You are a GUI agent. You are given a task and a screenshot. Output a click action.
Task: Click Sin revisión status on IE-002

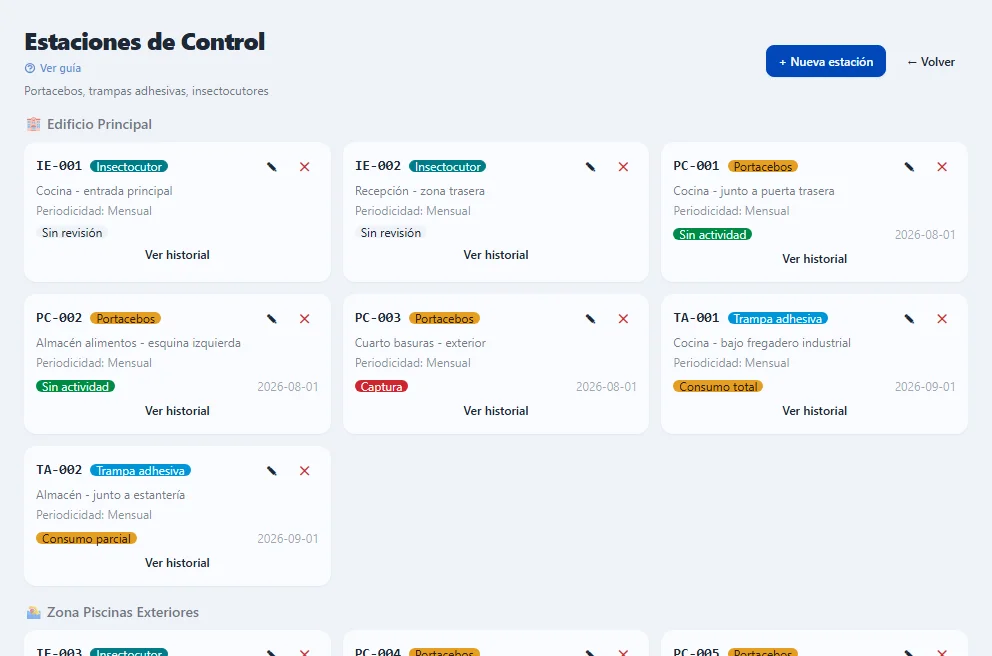click(391, 233)
